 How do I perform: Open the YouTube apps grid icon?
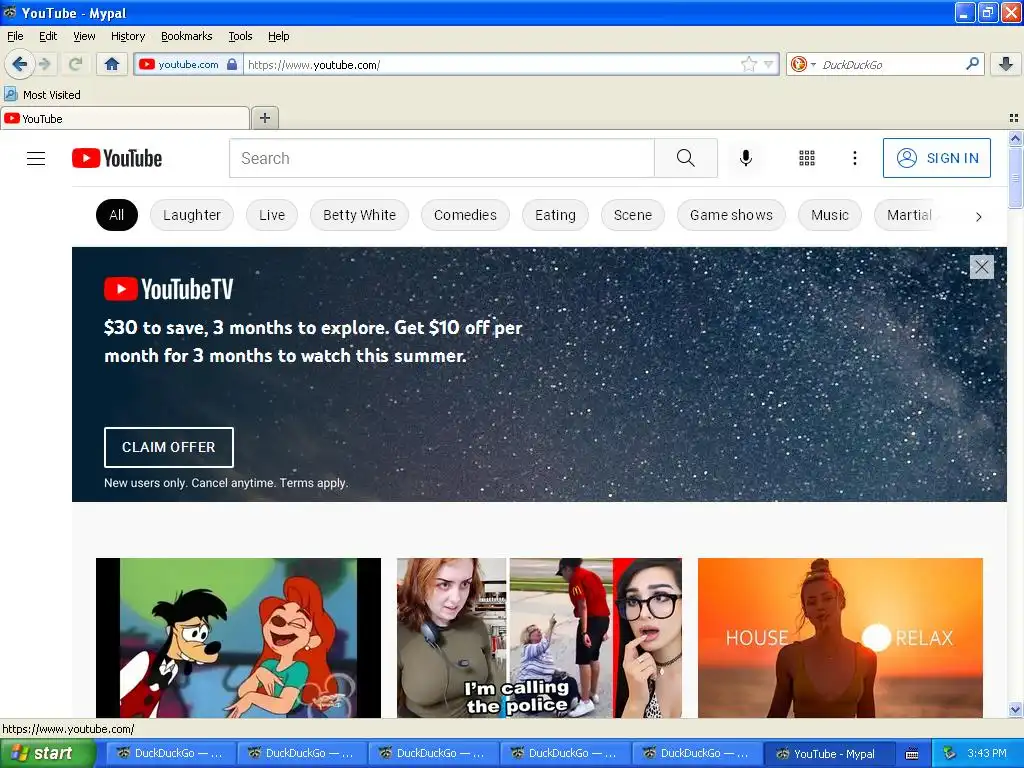807,158
